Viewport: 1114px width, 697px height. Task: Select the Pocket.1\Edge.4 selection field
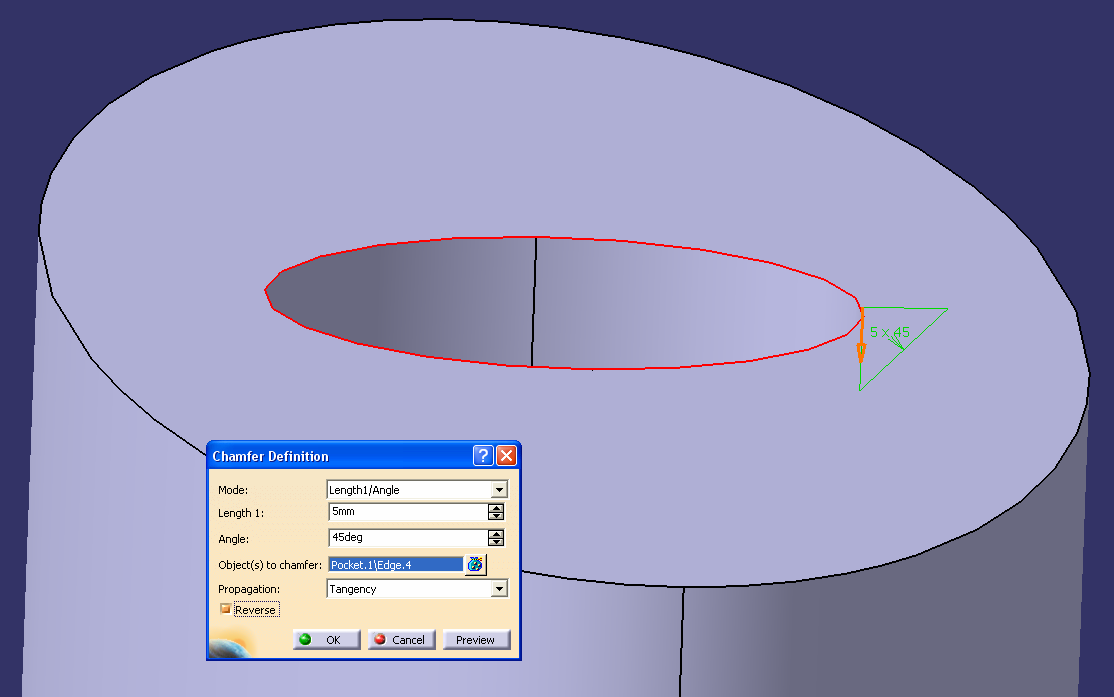(x=396, y=565)
